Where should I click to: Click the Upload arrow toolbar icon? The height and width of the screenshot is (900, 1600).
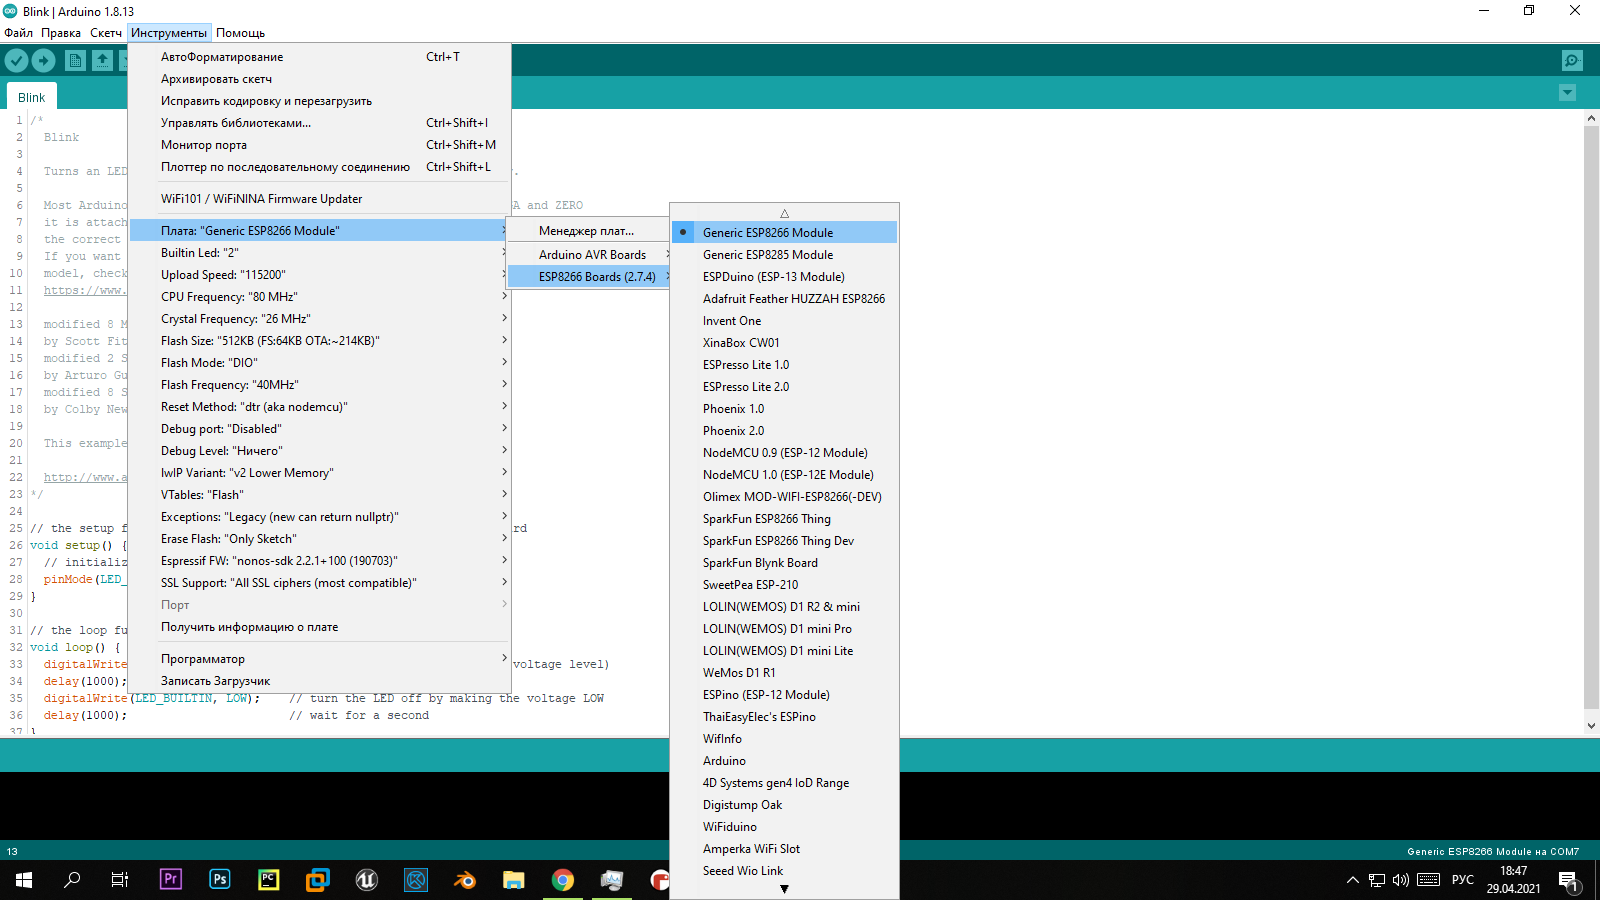pyautogui.click(x=44, y=61)
